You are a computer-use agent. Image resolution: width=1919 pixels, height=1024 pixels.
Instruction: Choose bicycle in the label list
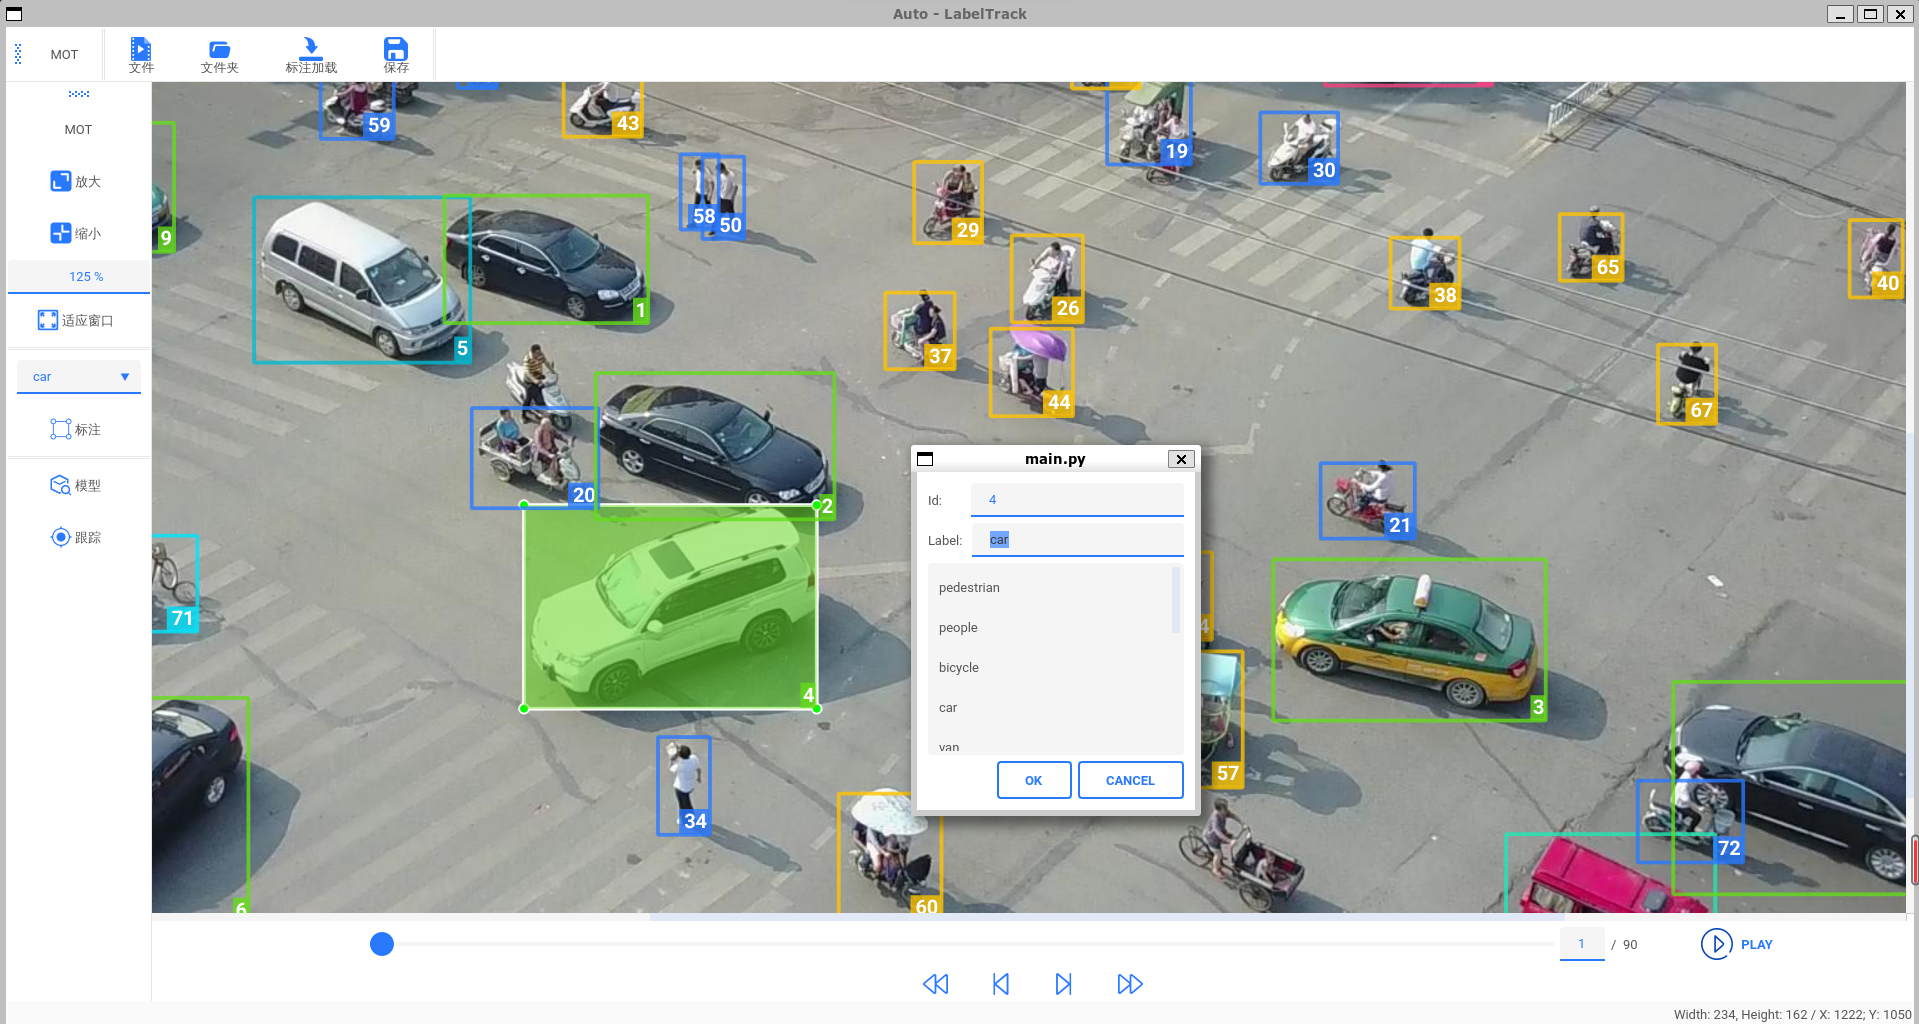1049,668
